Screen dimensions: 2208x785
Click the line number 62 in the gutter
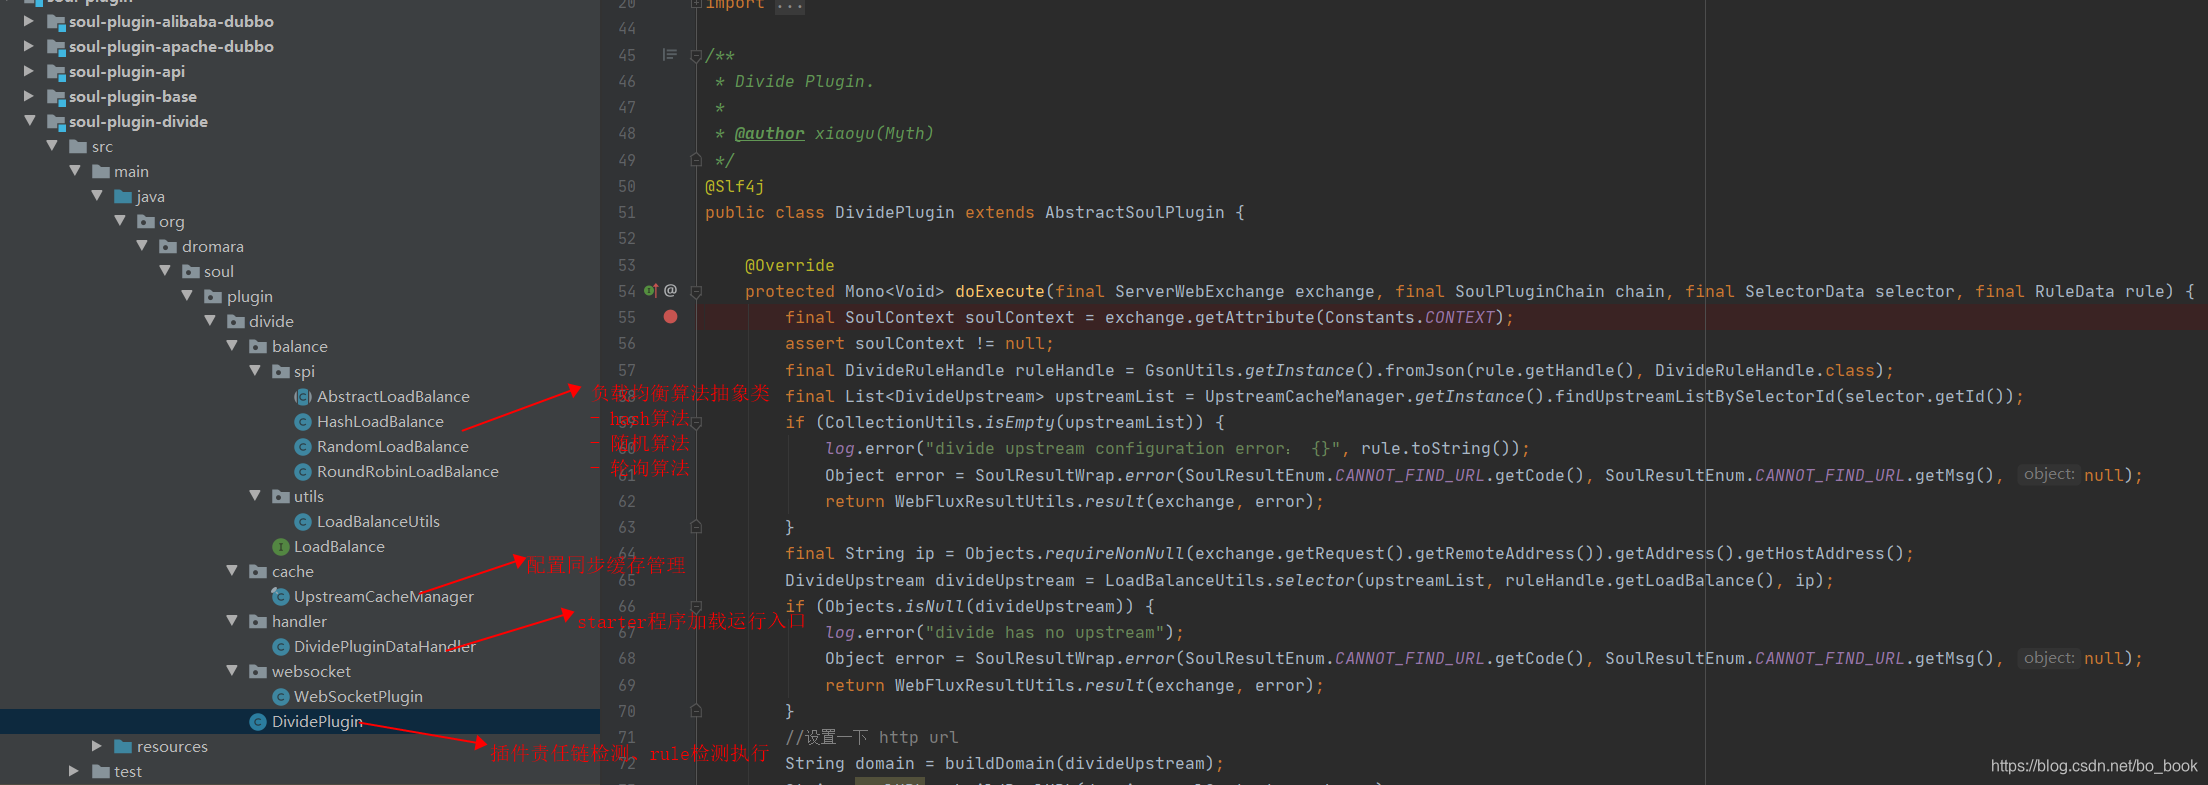click(627, 501)
